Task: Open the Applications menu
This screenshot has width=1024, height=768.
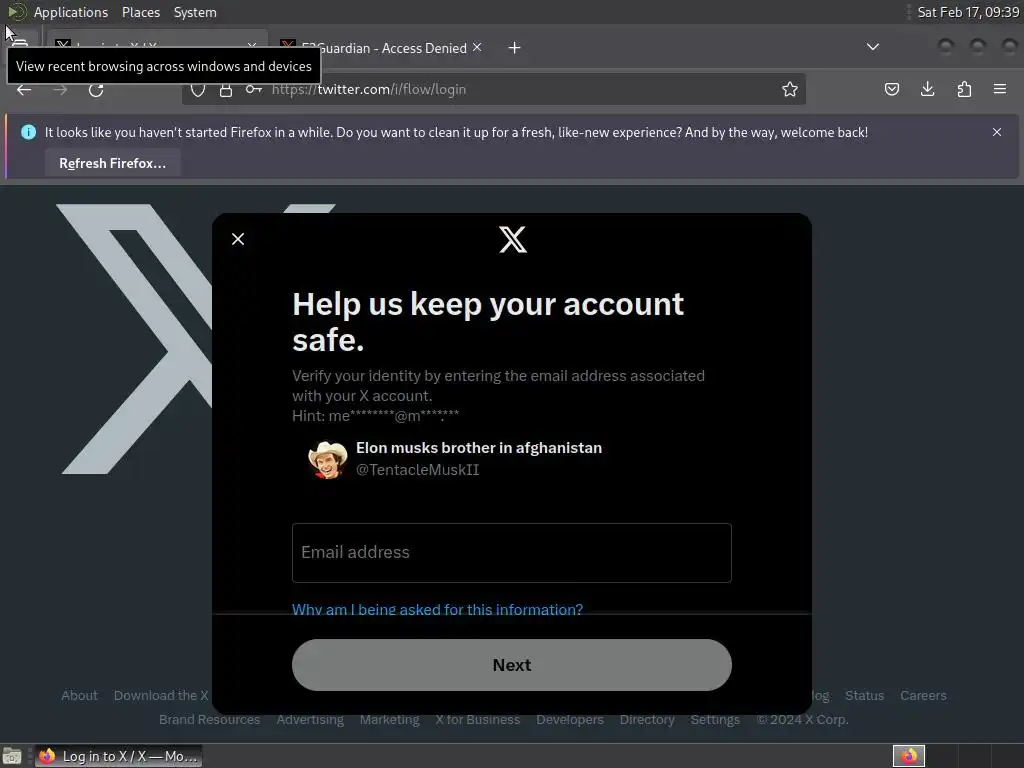Action: tap(71, 12)
